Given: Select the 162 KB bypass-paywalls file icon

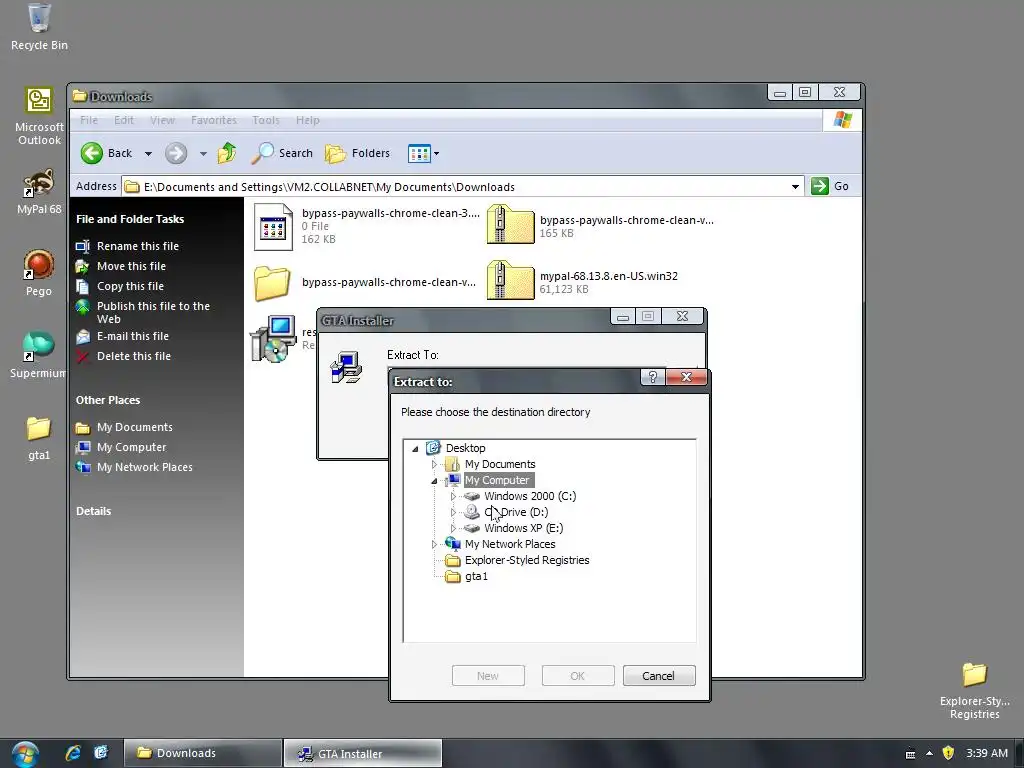Looking at the screenshot, I should pyautogui.click(x=273, y=227).
